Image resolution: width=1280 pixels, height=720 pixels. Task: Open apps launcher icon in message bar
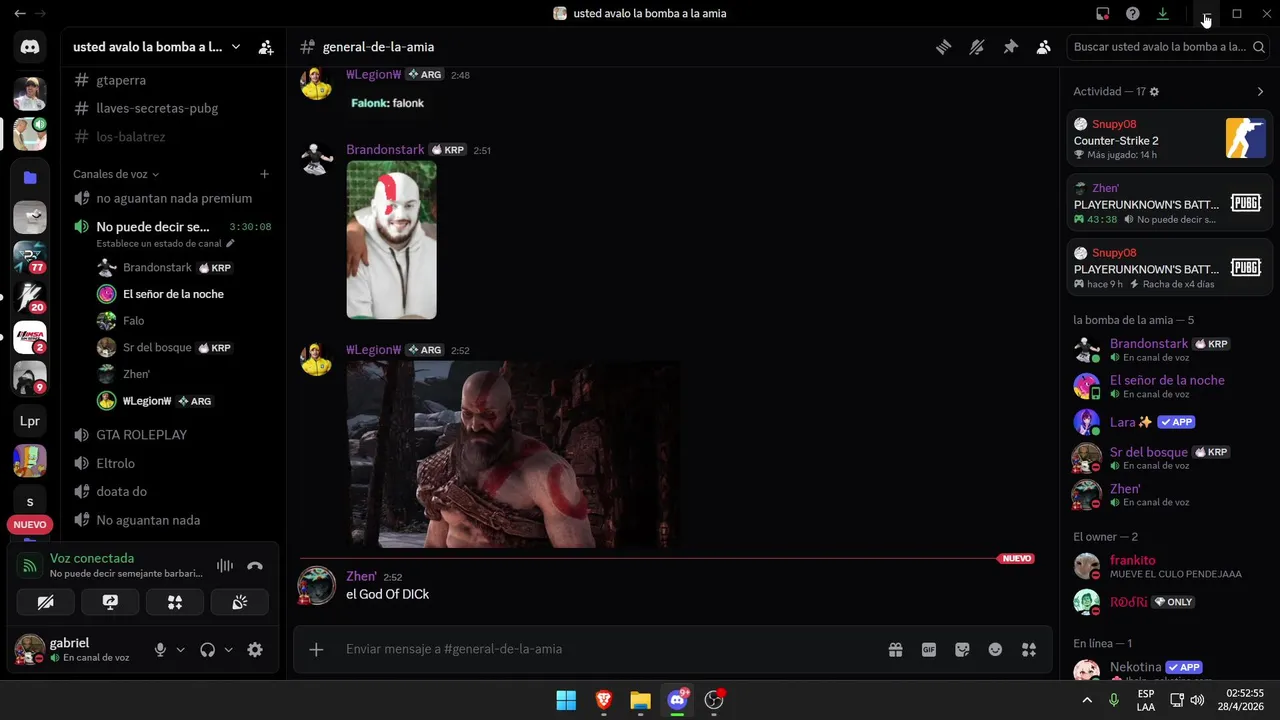click(1029, 650)
